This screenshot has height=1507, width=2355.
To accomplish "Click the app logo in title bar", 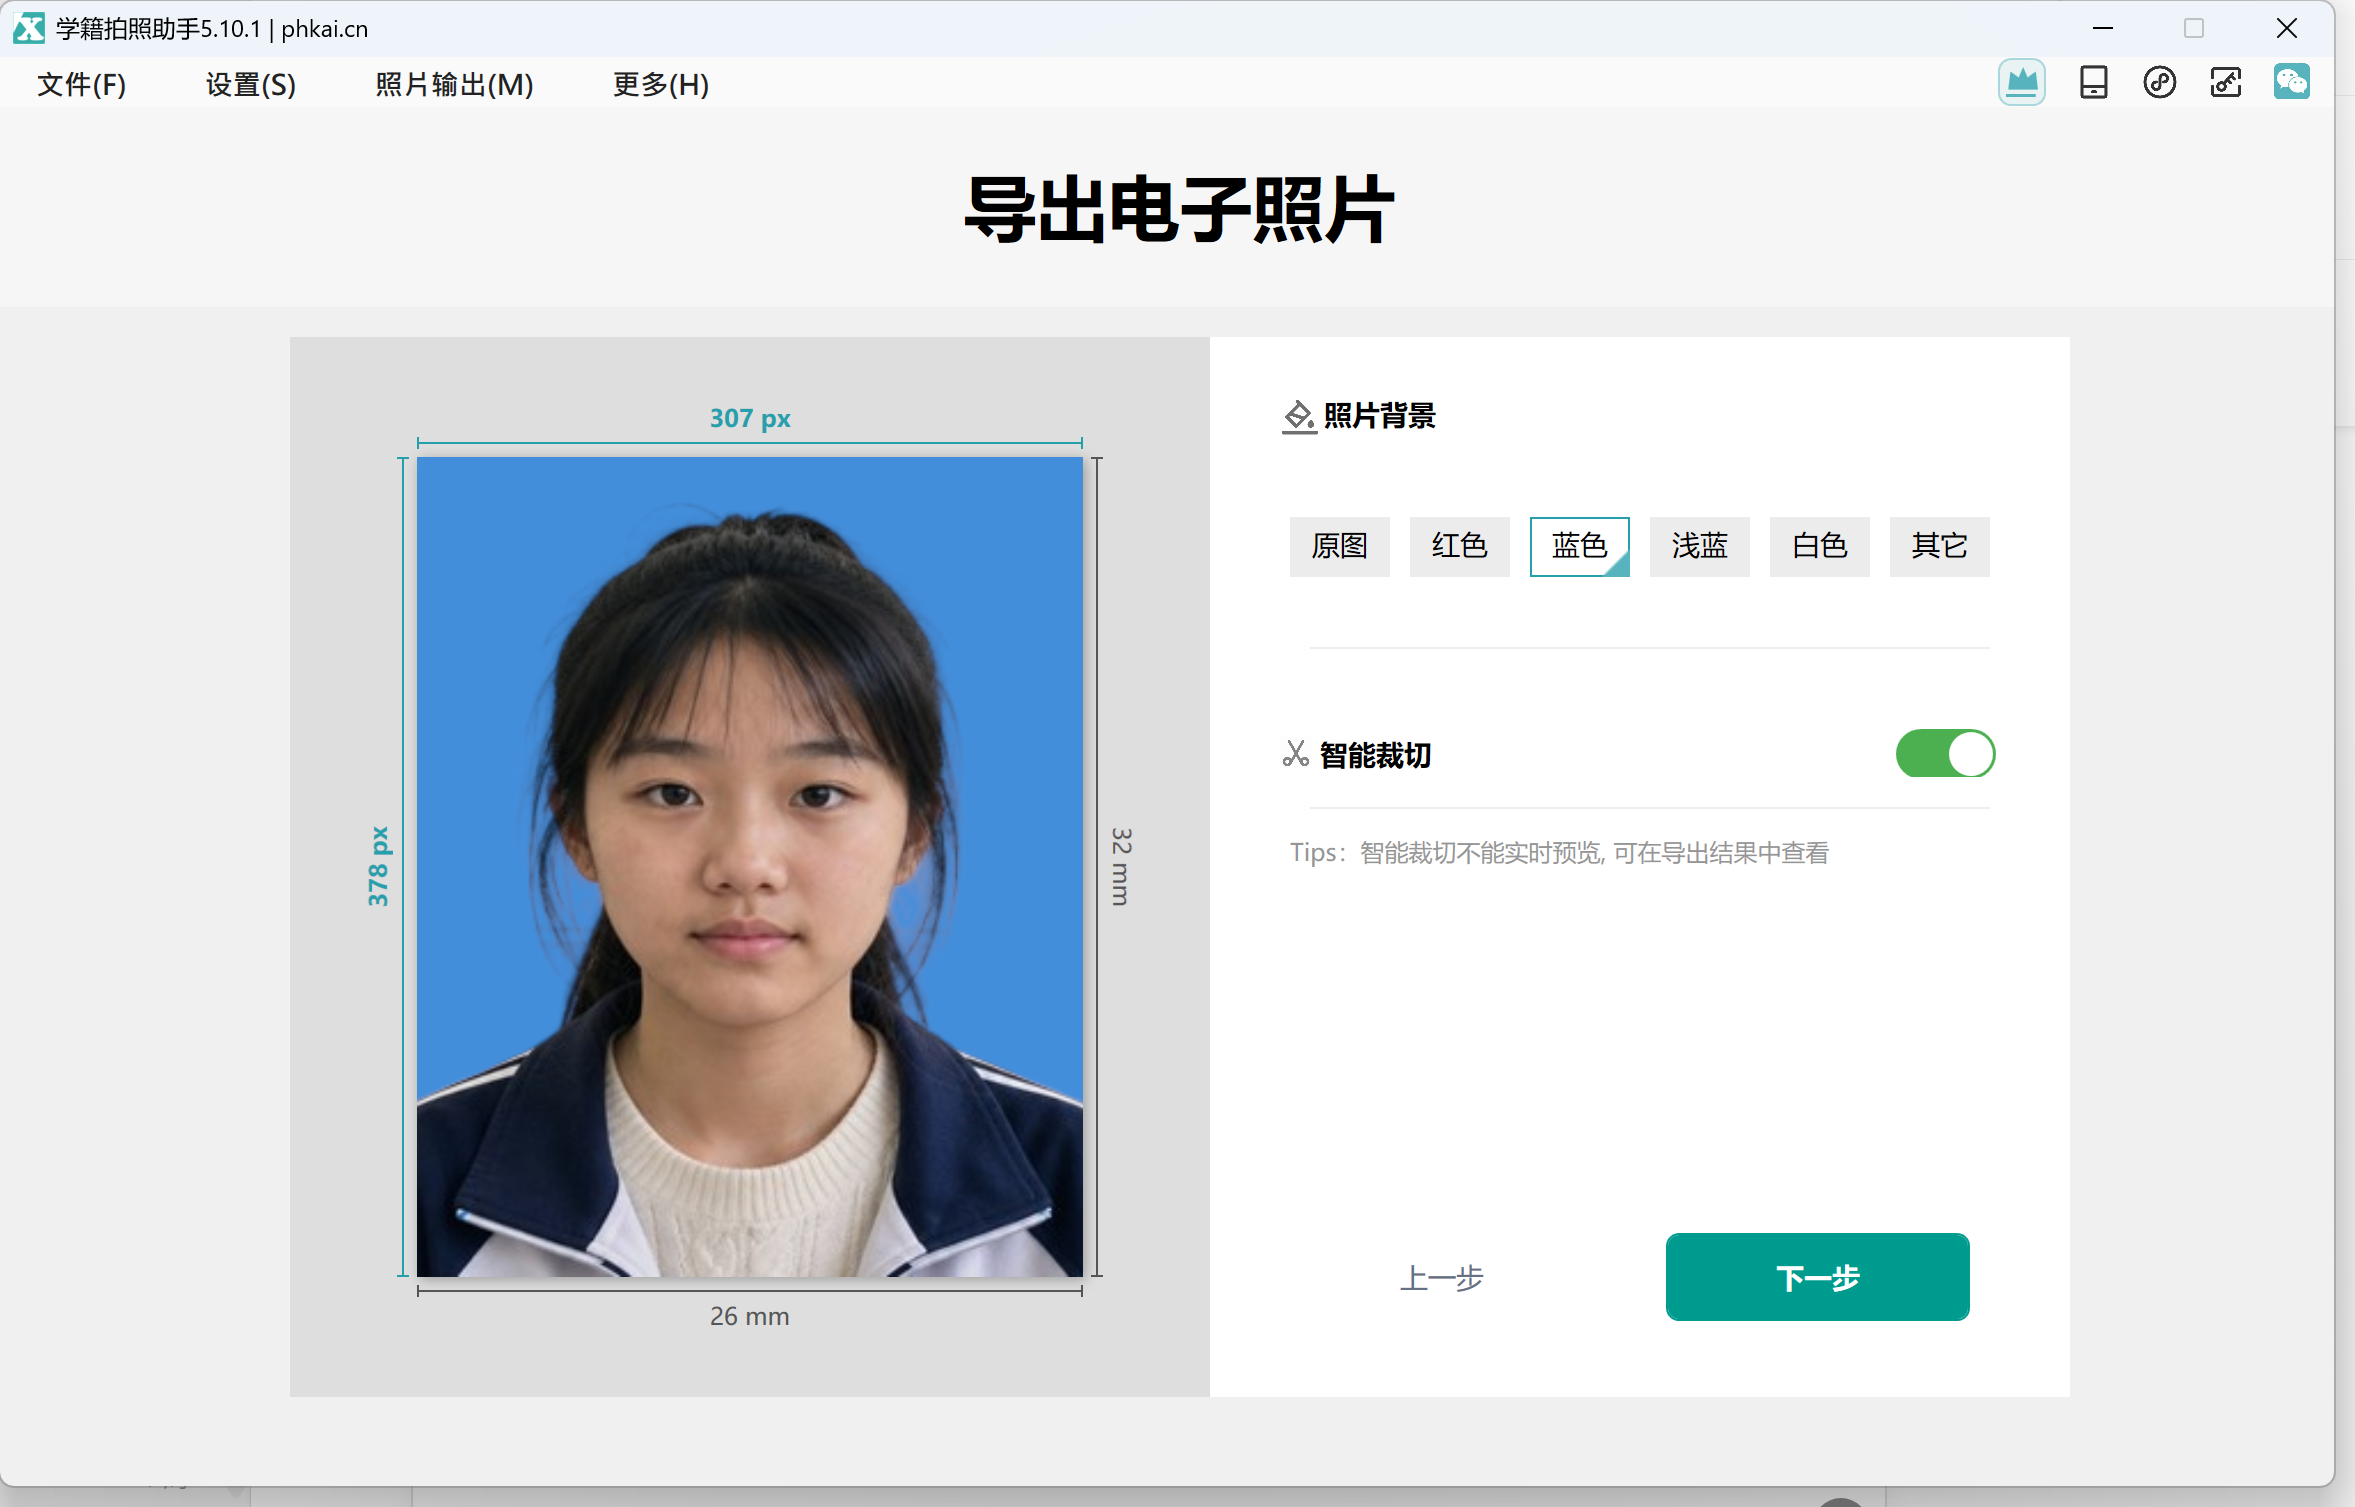I will (29, 28).
